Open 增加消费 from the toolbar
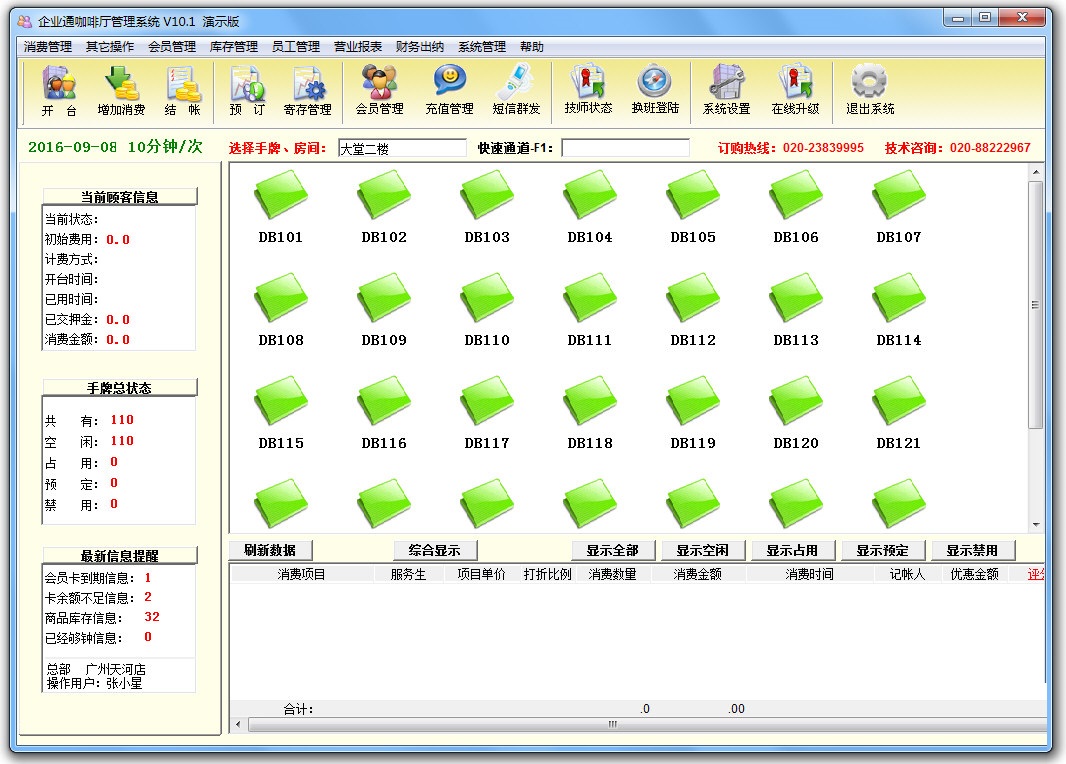Screen dimensions: 1066x764 pyautogui.click(x=121, y=90)
